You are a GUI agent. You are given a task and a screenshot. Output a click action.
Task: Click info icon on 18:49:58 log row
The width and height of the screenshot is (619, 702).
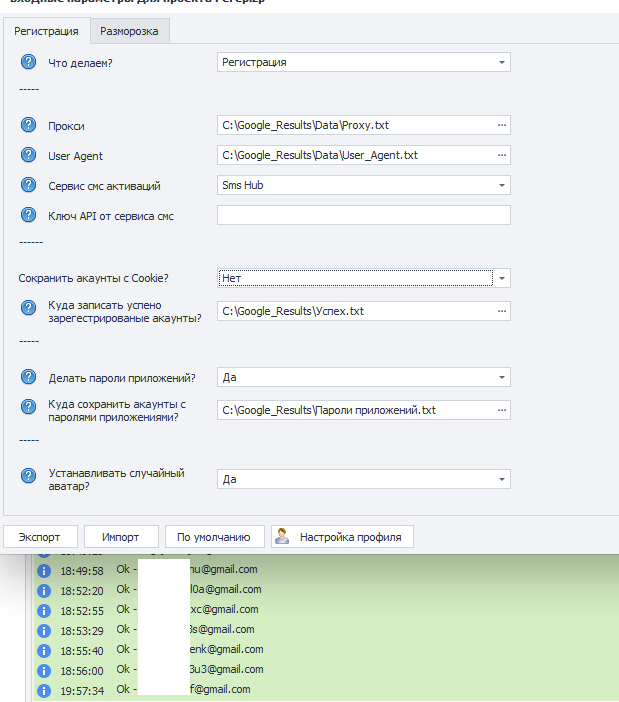(43, 571)
